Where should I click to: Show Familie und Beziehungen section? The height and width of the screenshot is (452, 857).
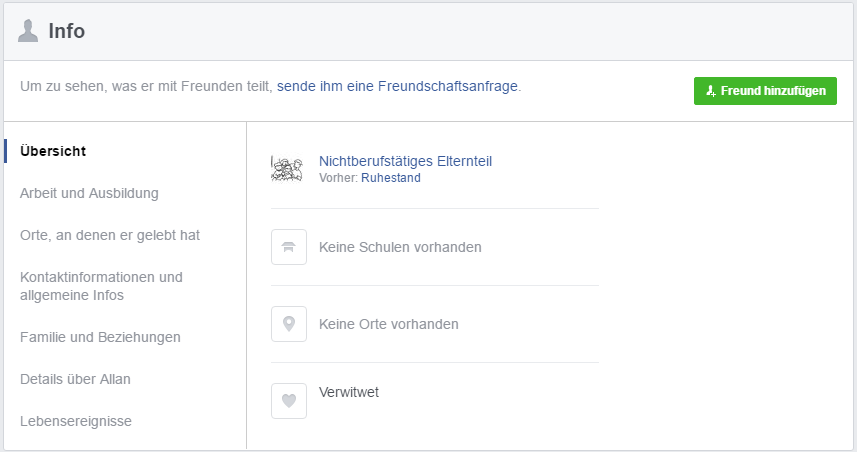[100, 337]
